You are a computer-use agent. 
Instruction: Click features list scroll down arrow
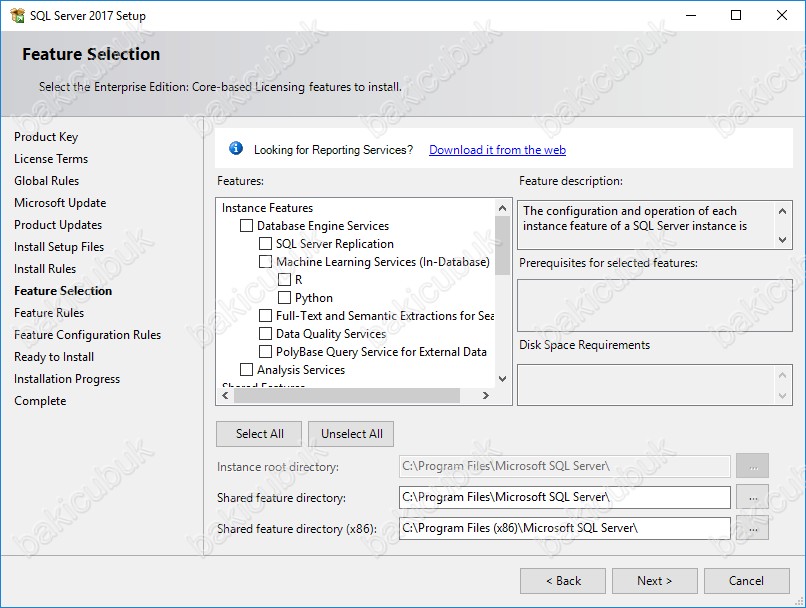pos(503,379)
